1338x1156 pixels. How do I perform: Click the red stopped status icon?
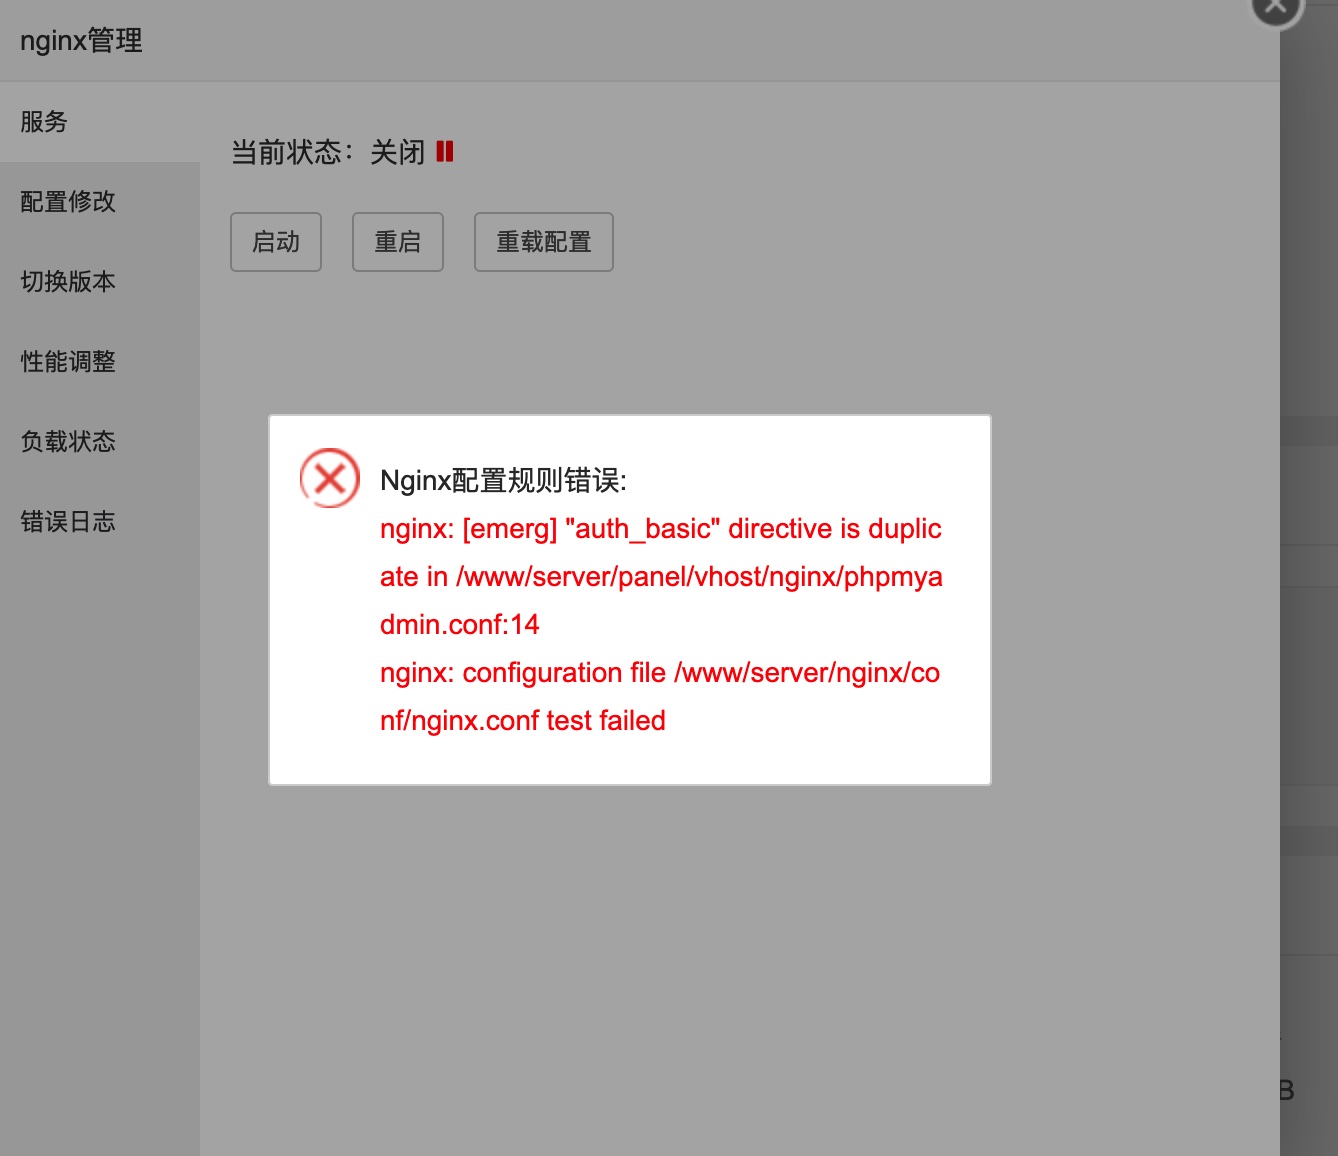pyautogui.click(x=445, y=152)
